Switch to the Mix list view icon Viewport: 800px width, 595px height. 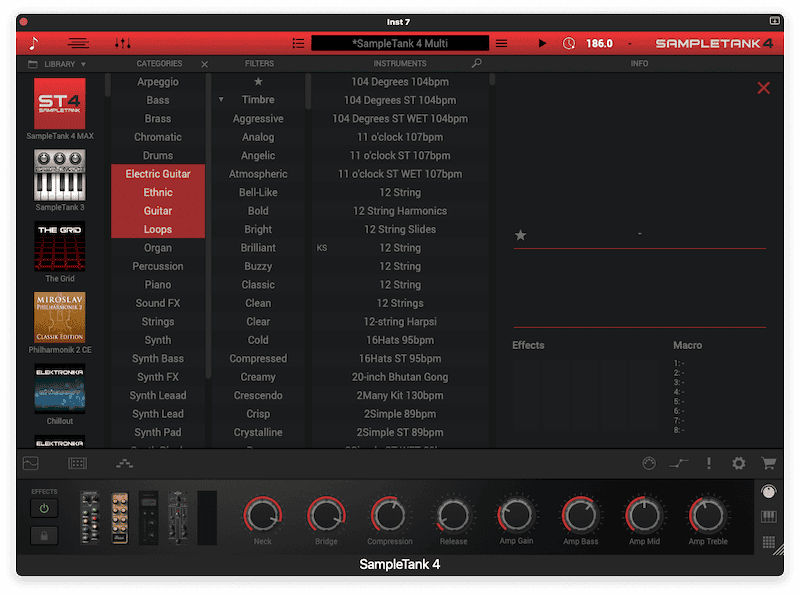click(78, 43)
